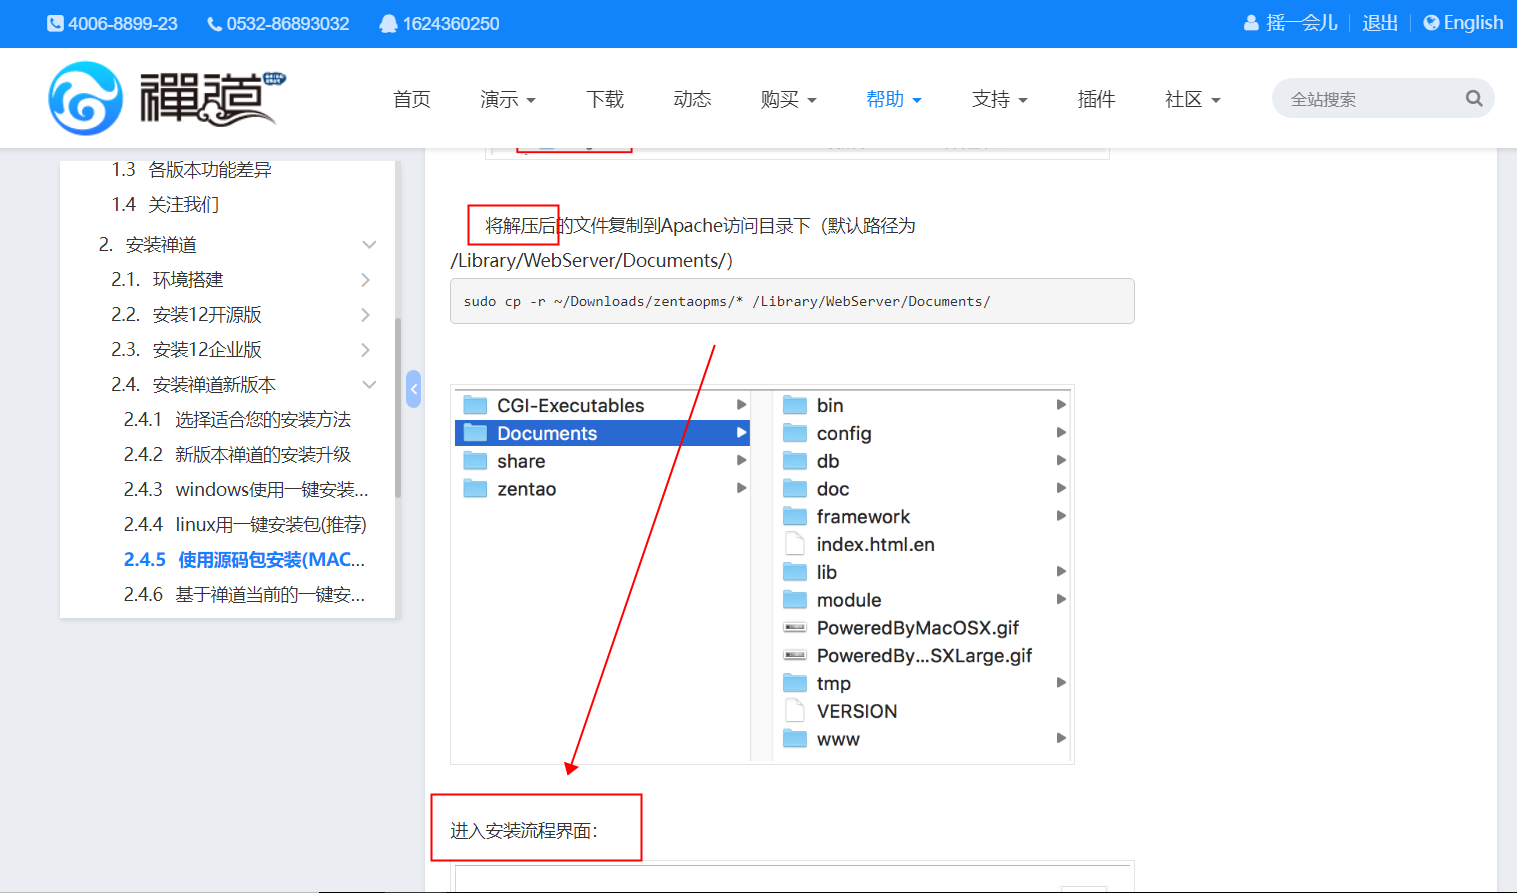This screenshot has width=1517, height=893.
Task: Open the 社区 dropdown menu
Action: [1193, 99]
